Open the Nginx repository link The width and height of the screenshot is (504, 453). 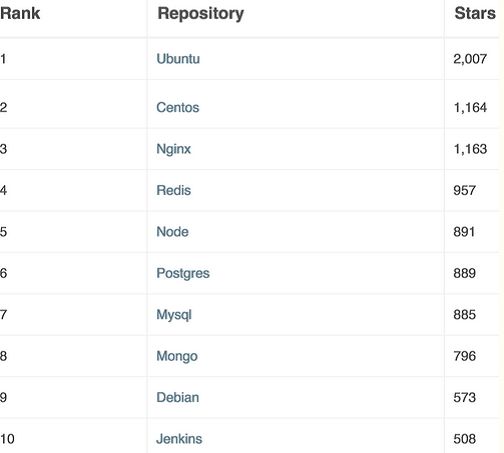(x=174, y=149)
